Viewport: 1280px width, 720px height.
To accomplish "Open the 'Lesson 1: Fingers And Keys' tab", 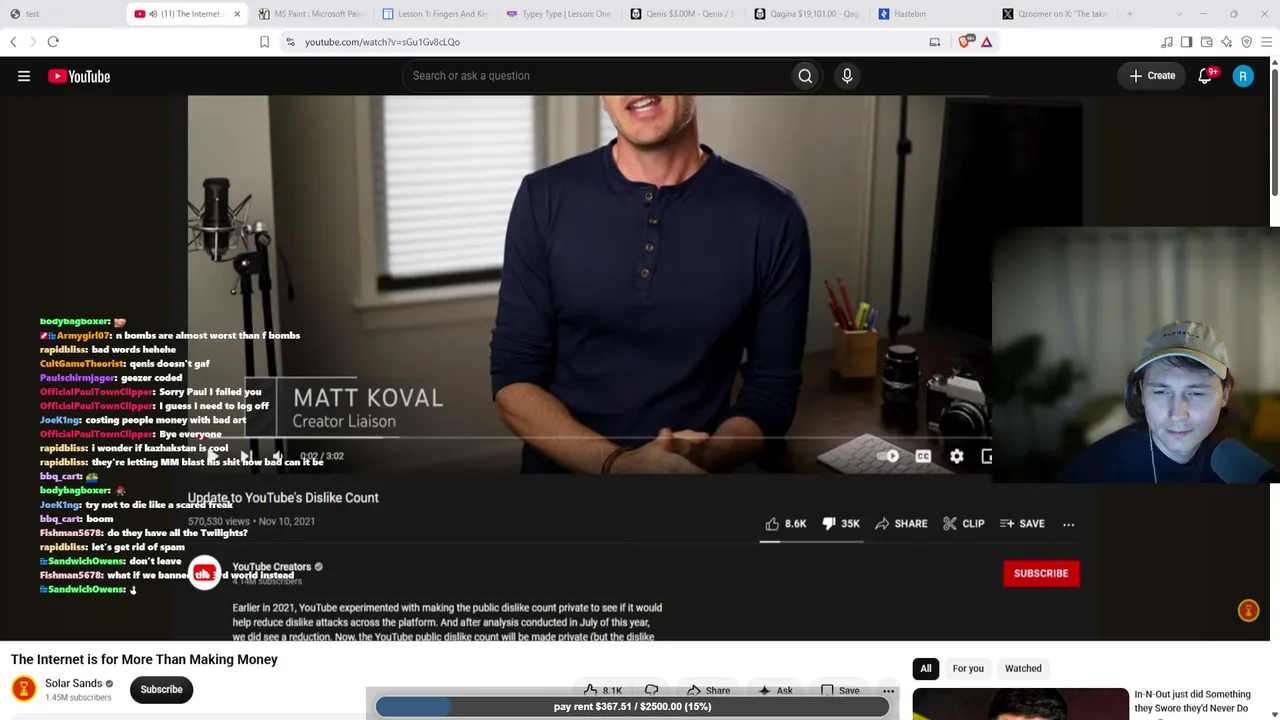I will pos(435,14).
